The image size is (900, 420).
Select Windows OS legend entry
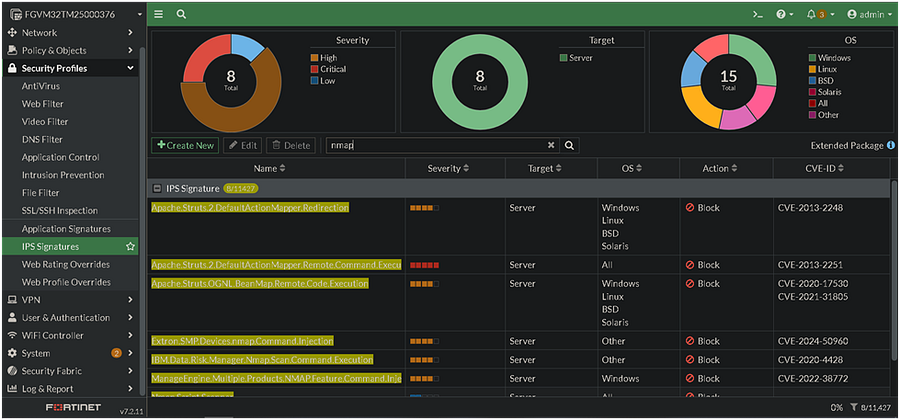point(829,58)
